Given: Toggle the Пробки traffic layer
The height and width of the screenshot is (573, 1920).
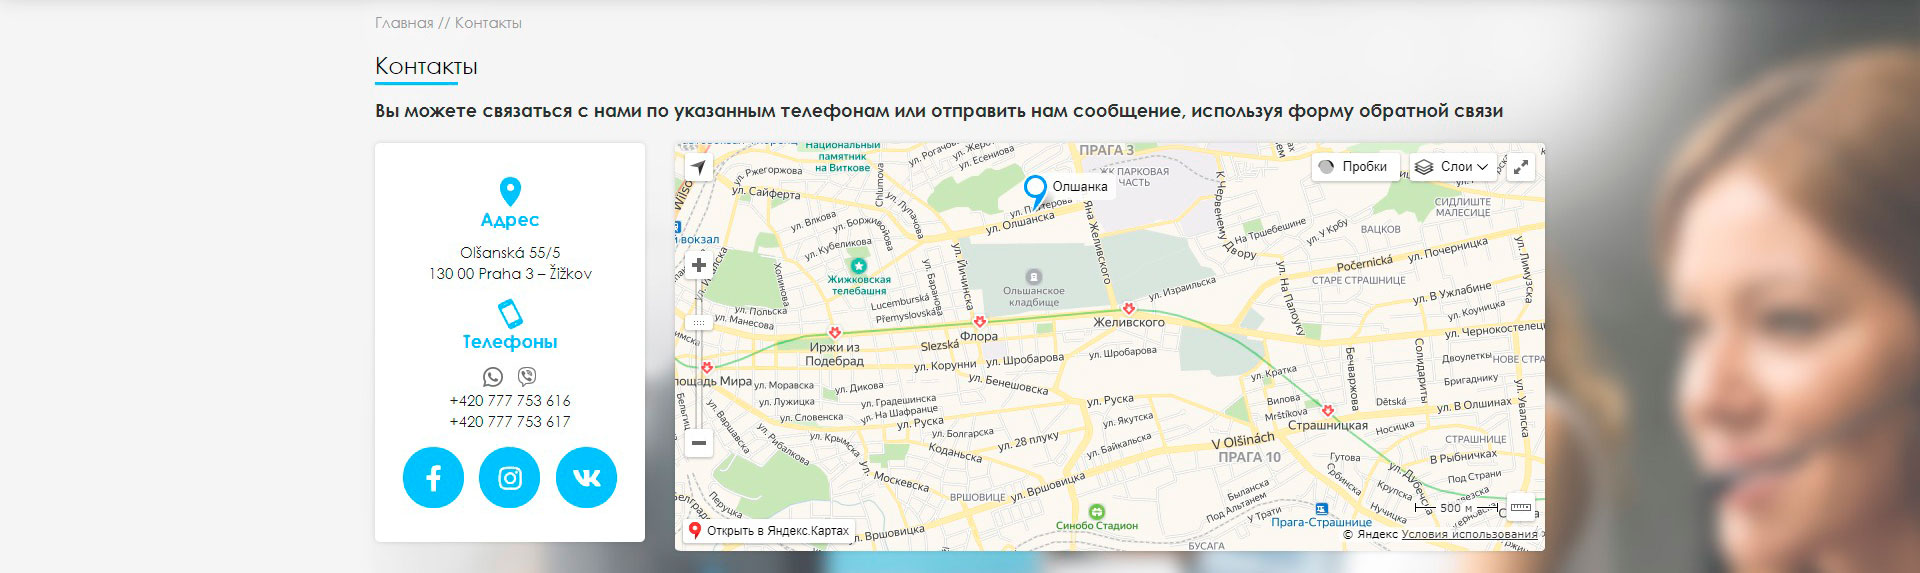Looking at the screenshot, I should tap(1354, 167).
